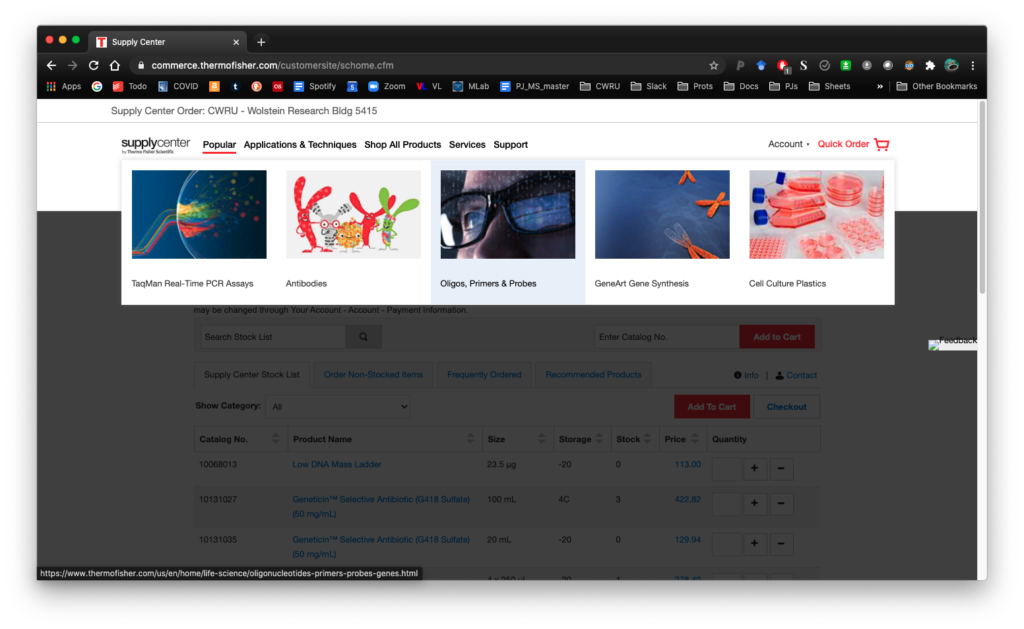Open the Support menu
The image size is (1024, 629).
click(x=511, y=144)
